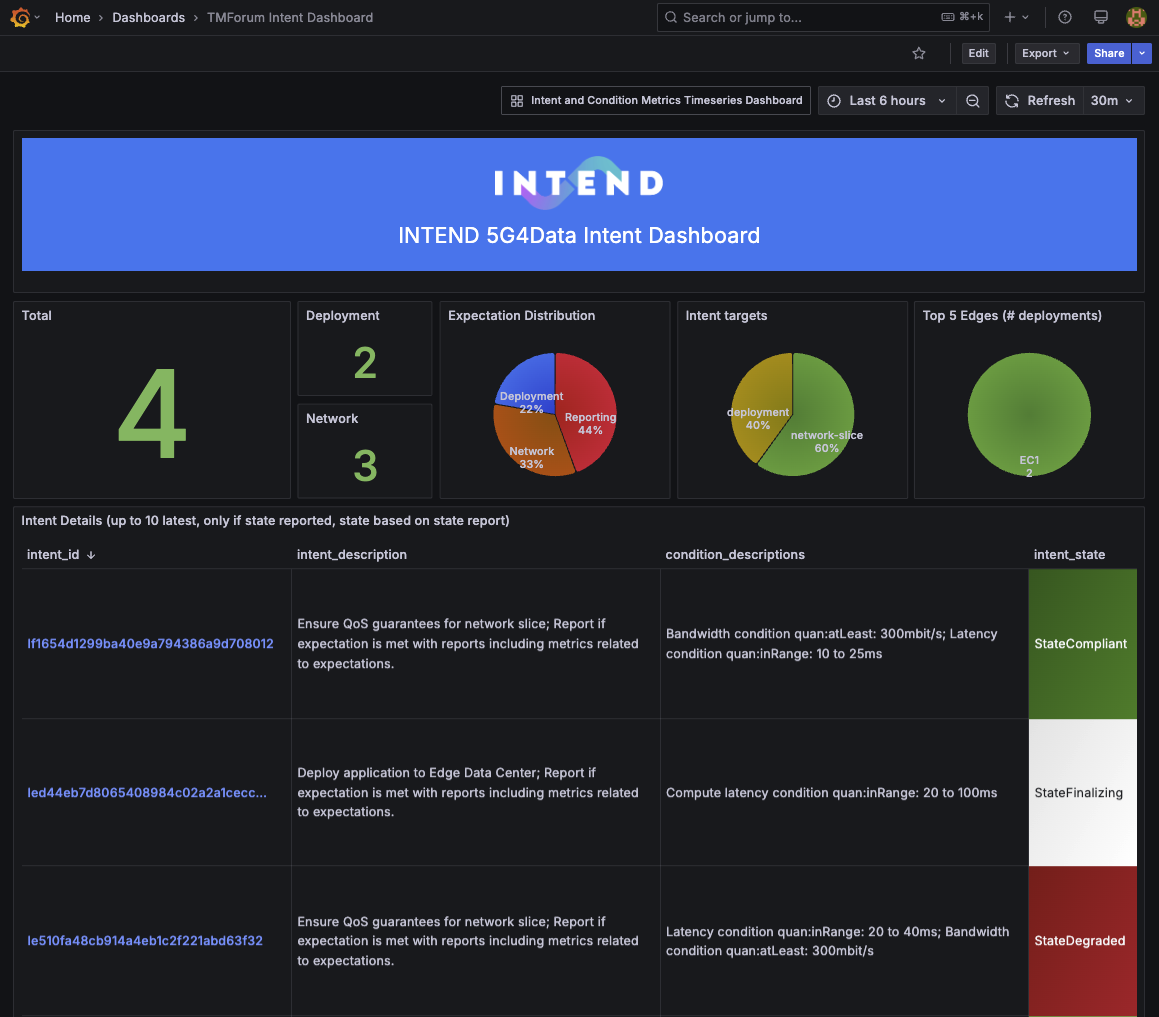Click Bandwidth condition 300mbit/s Latency 10 to 25ms cell
The image size is (1159, 1017).
click(844, 644)
